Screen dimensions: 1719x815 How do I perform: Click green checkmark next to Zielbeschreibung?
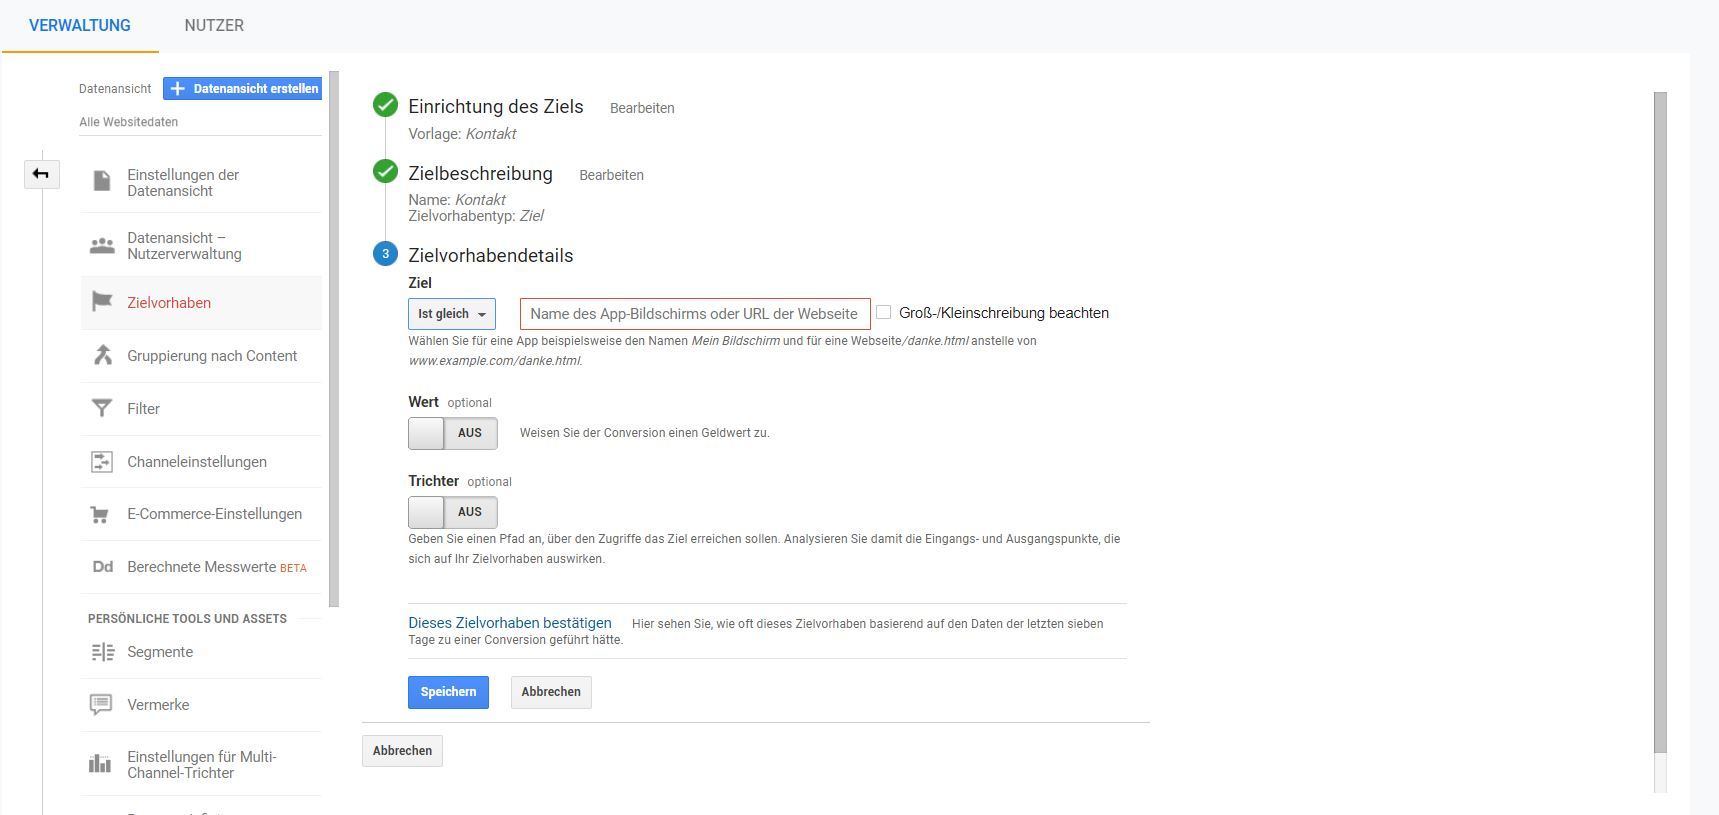coord(385,171)
